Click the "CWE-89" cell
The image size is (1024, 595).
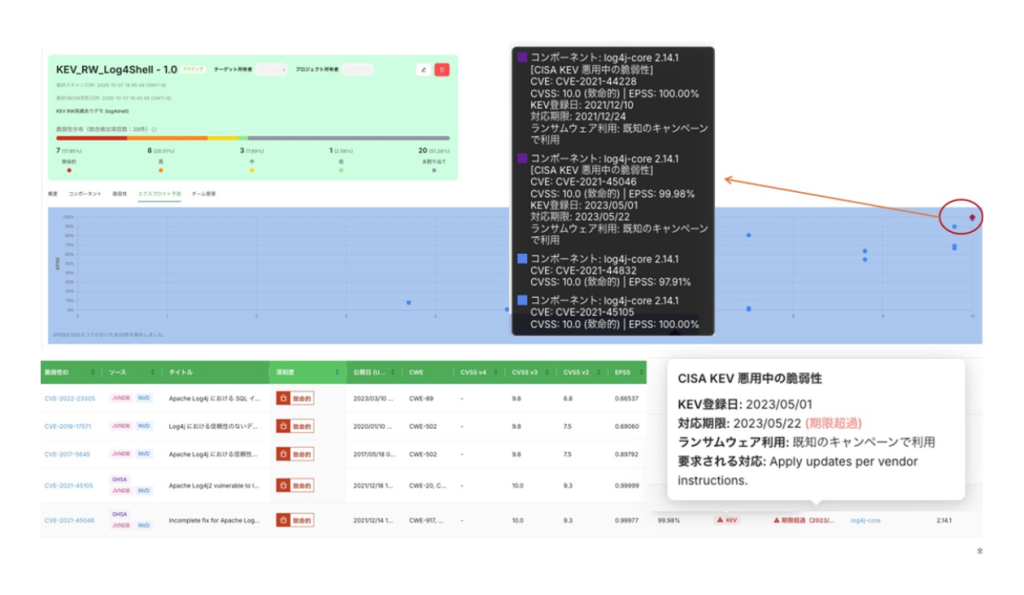pos(421,398)
